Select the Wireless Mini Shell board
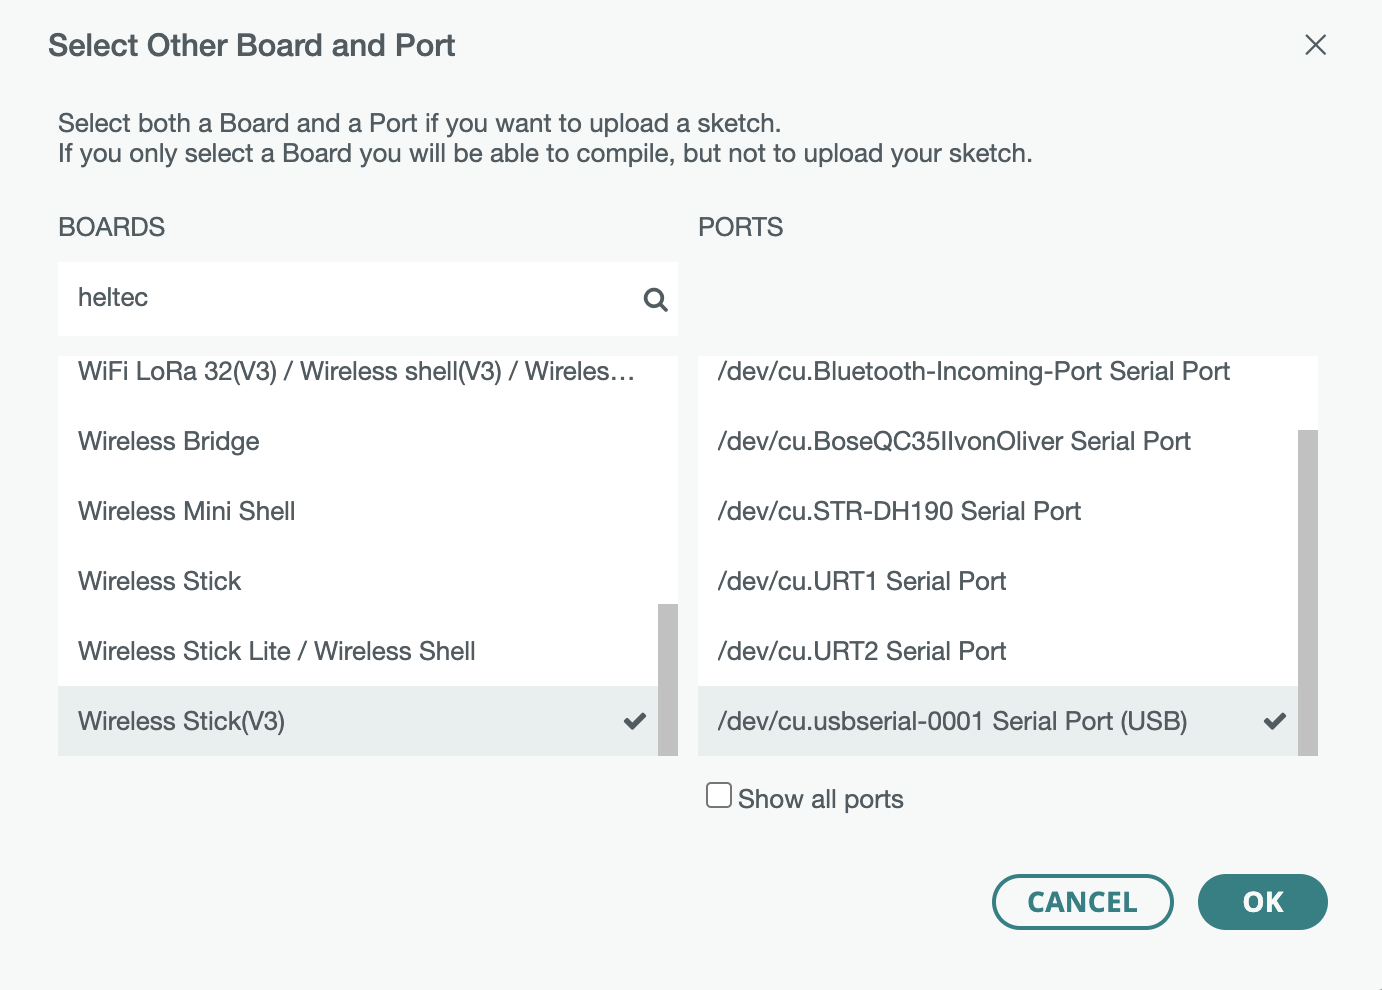 coord(186,511)
